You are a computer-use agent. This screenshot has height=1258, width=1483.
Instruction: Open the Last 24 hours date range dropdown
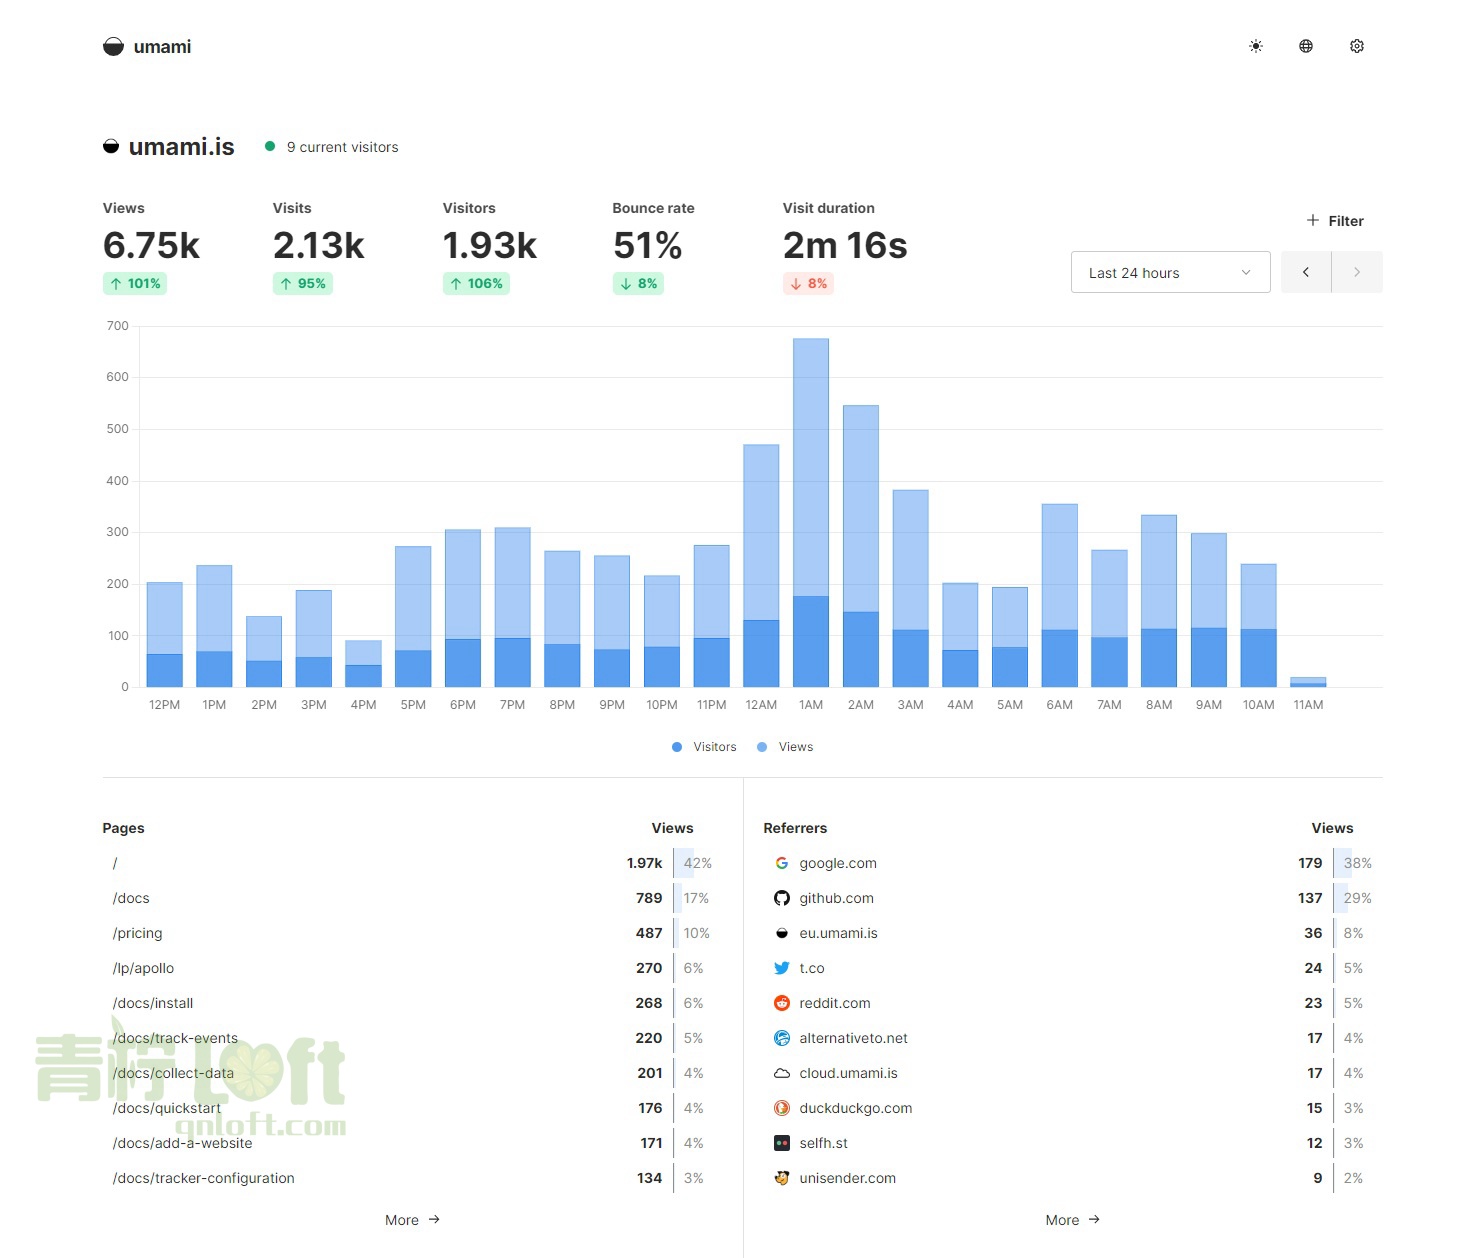click(1171, 272)
